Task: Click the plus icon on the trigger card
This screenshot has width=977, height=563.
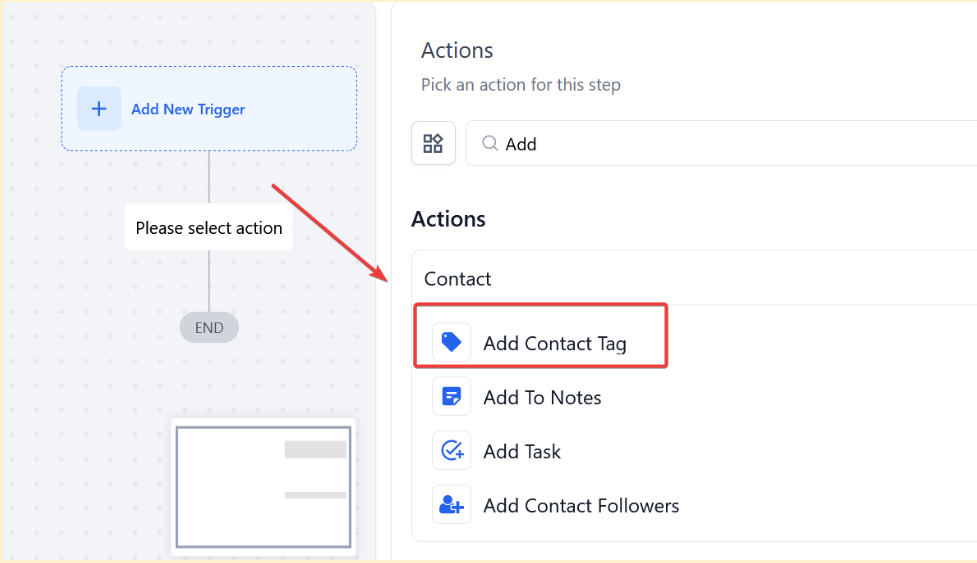Action: click(x=99, y=109)
